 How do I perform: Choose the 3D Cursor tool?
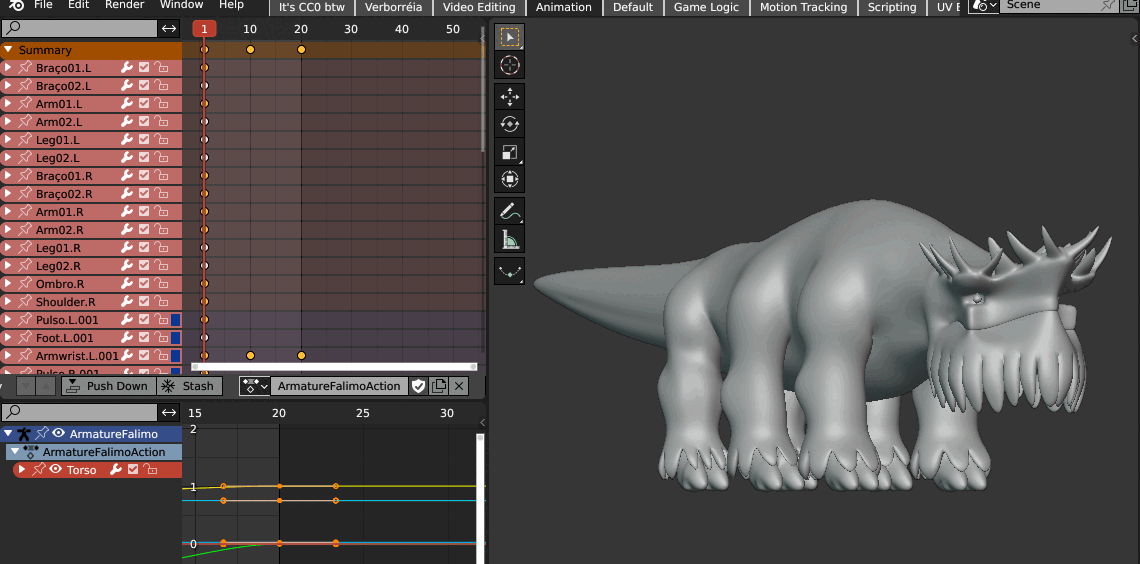pos(510,65)
